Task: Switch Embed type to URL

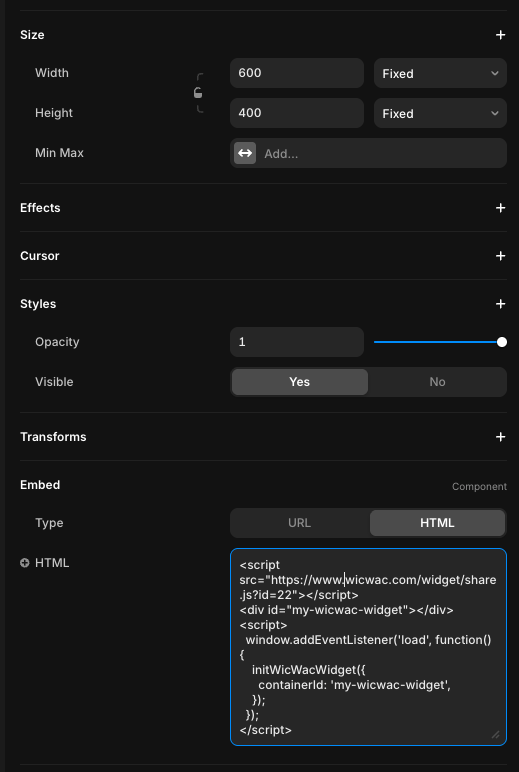Action: click(299, 523)
